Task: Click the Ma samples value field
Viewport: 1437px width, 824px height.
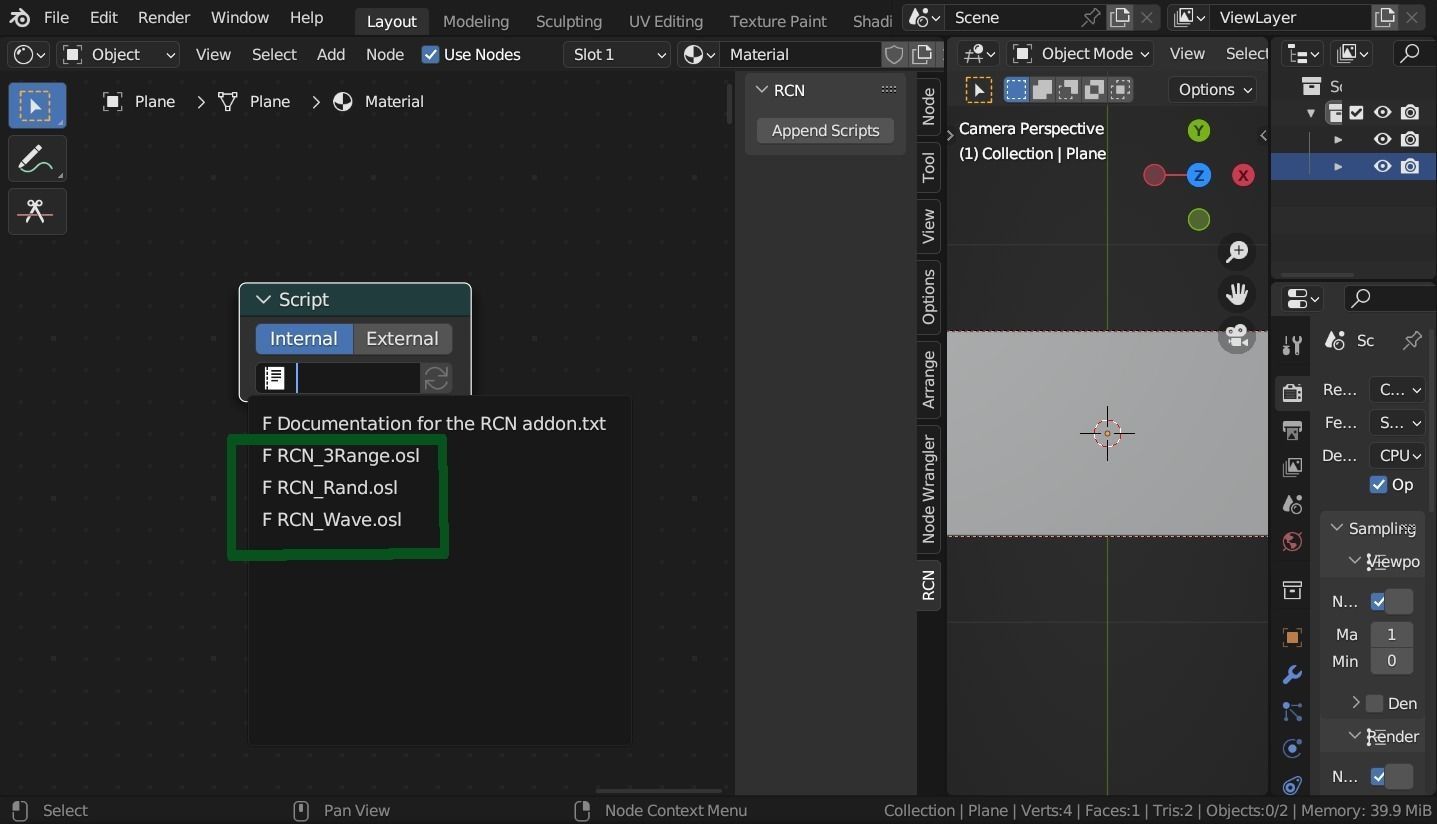Action: point(1391,634)
